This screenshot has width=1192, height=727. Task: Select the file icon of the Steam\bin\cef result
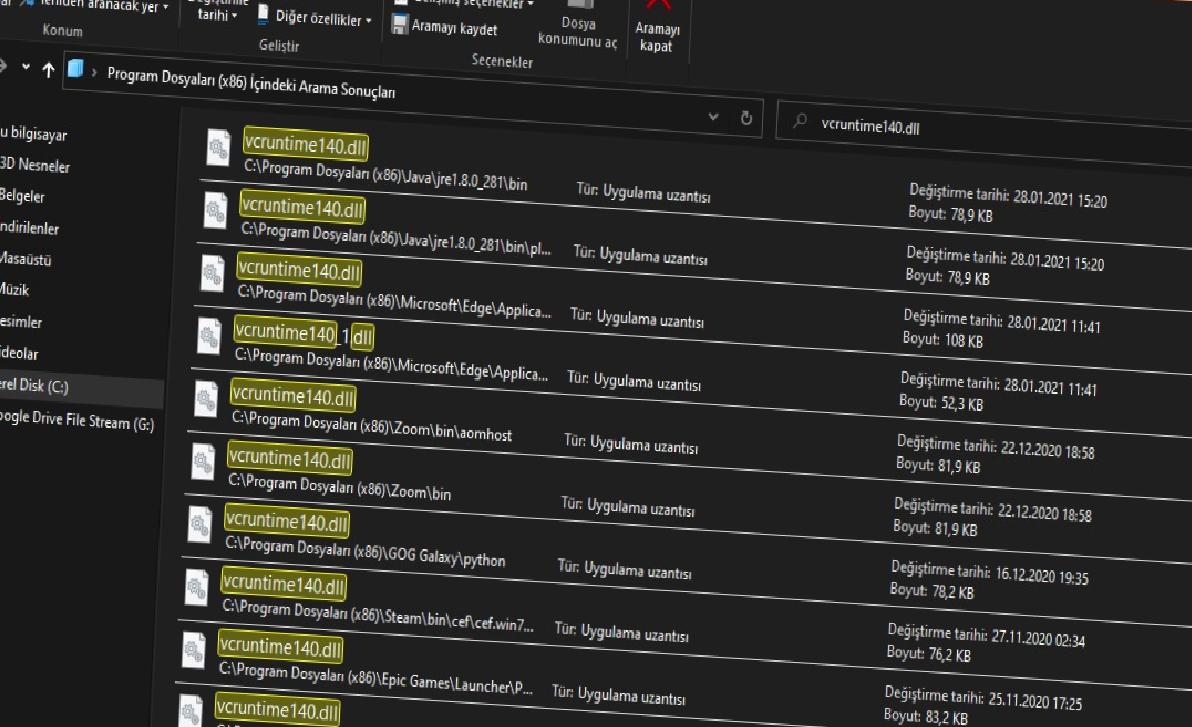(x=196, y=587)
